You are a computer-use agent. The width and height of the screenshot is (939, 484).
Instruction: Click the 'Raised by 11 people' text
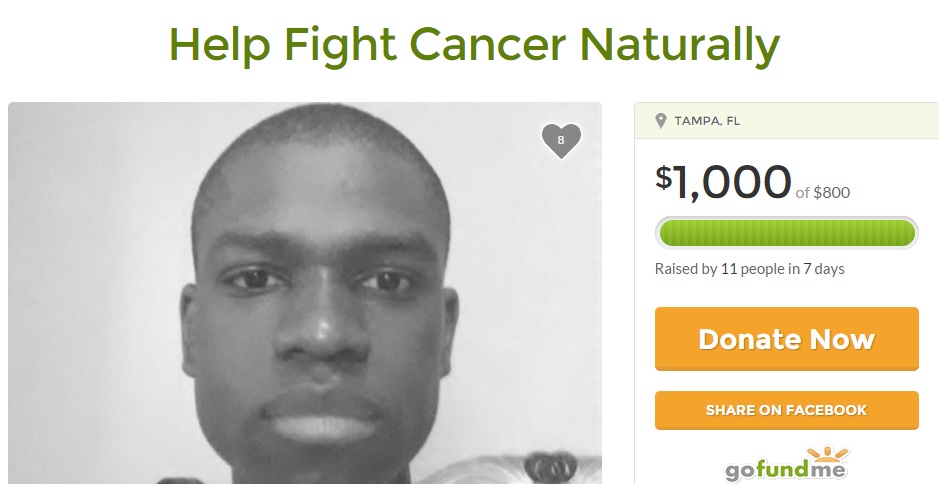[720, 269]
